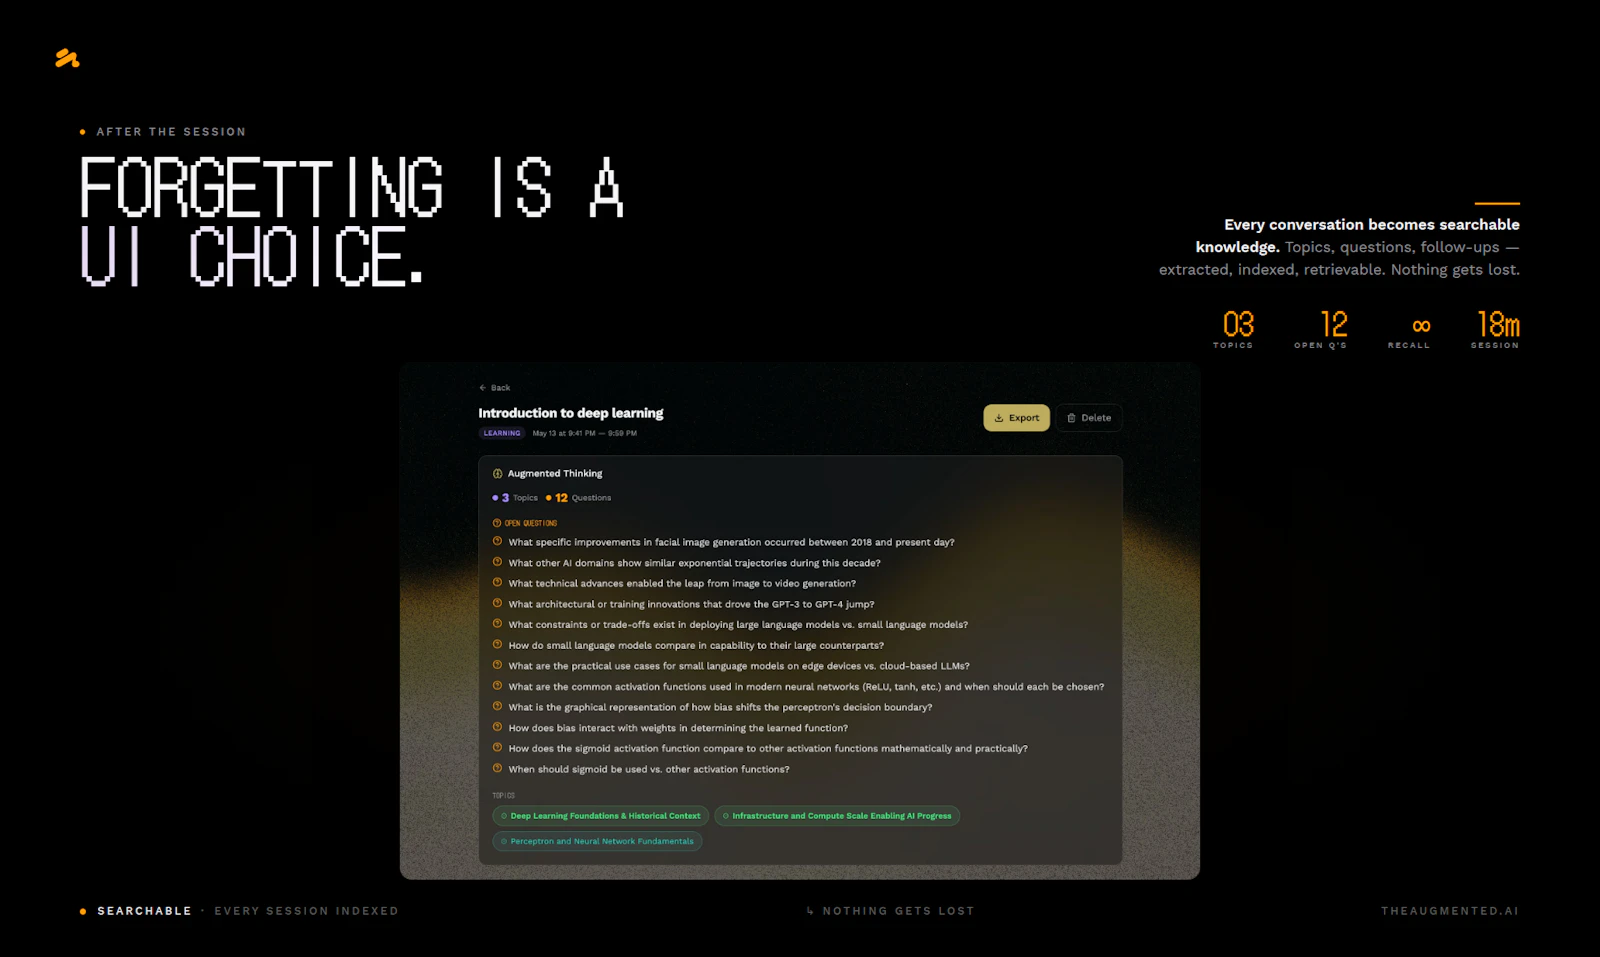Open the Perceptron and Neural Network Fundamentals topic
1600x957 pixels.
[x=597, y=841]
